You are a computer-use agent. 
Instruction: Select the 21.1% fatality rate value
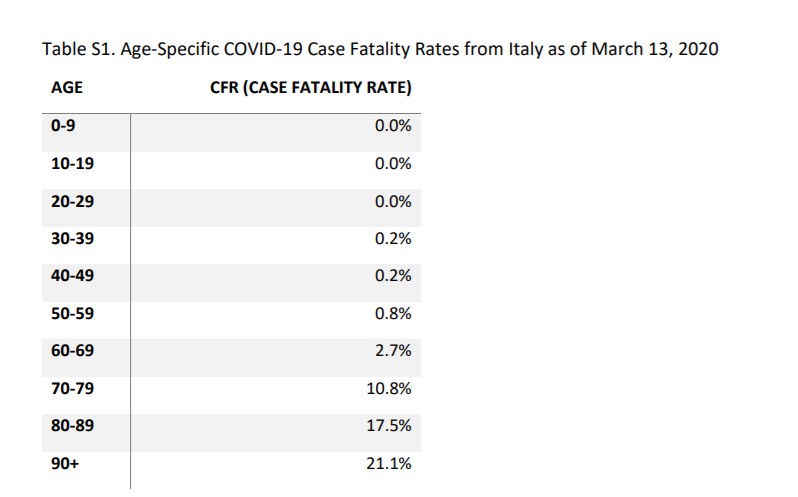coord(389,463)
